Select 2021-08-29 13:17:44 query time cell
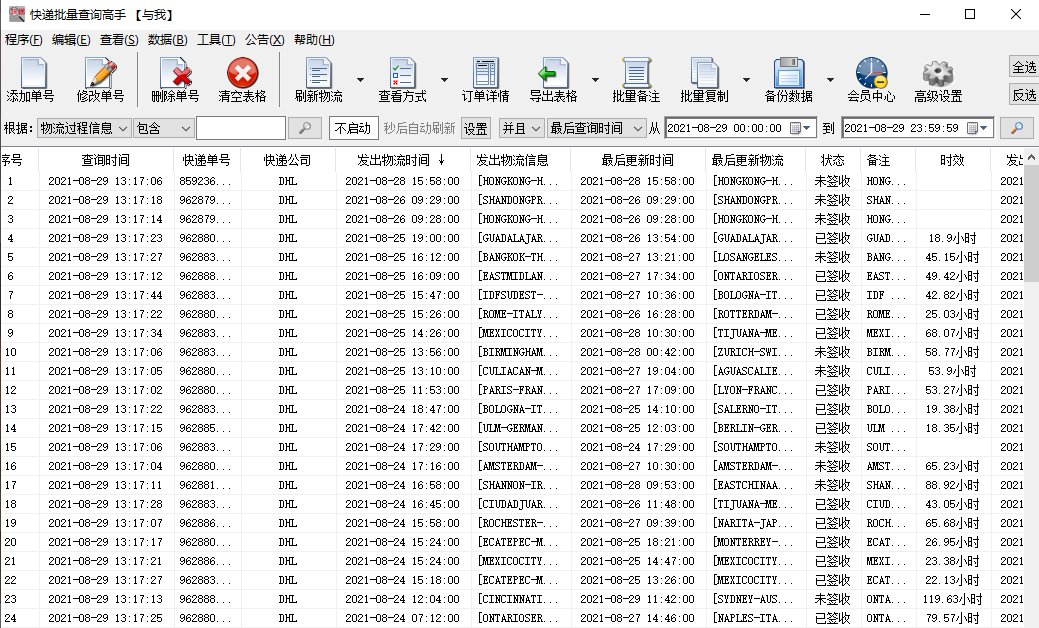This screenshot has height=628, width=1039. click(x=106, y=295)
